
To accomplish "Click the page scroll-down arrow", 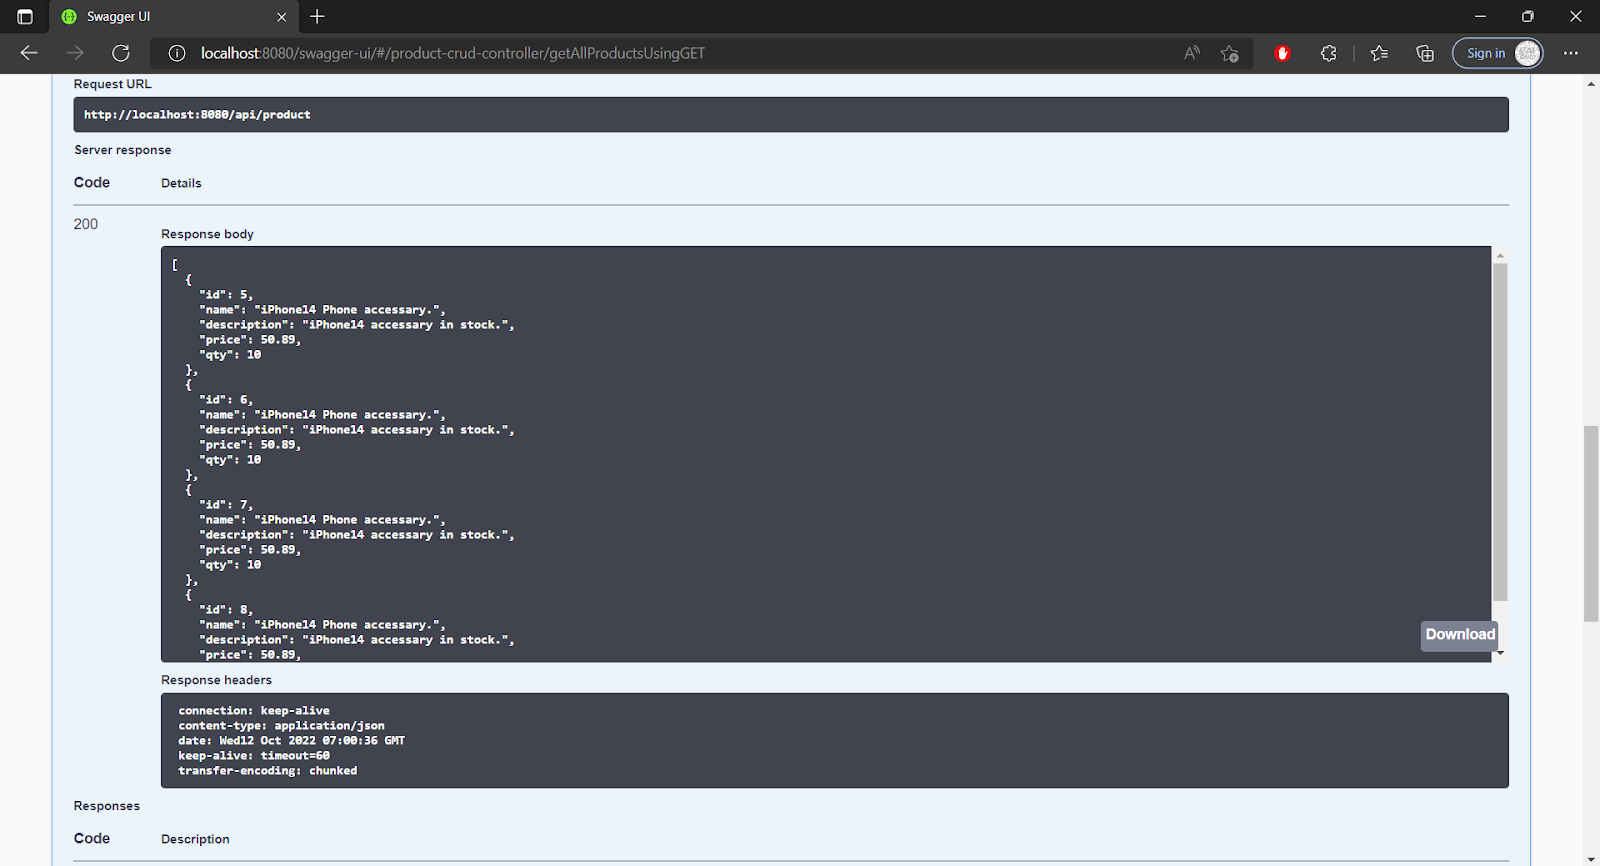I will [1591, 858].
